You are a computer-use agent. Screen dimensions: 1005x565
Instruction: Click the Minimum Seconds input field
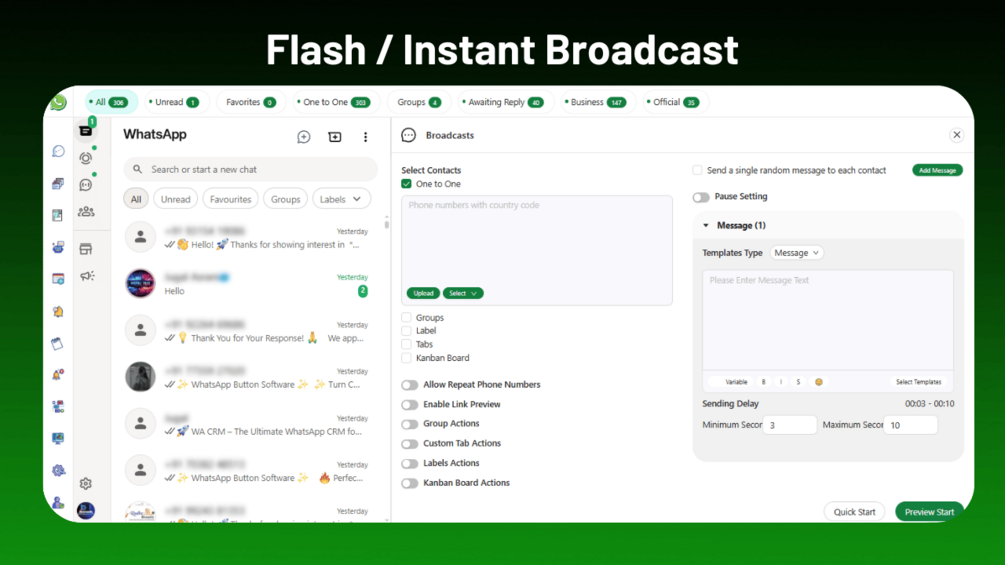(x=790, y=425)
